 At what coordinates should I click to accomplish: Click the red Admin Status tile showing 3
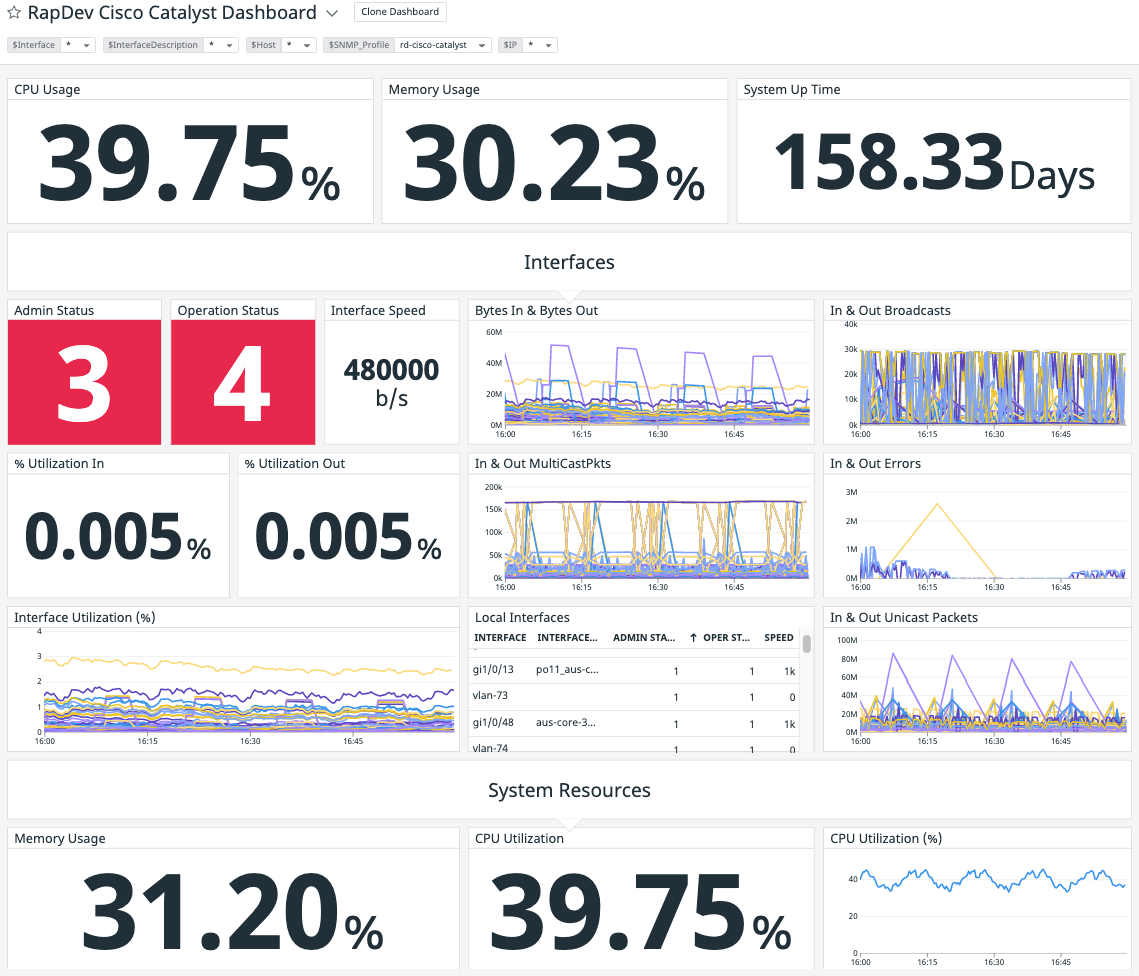pos(84,382)
